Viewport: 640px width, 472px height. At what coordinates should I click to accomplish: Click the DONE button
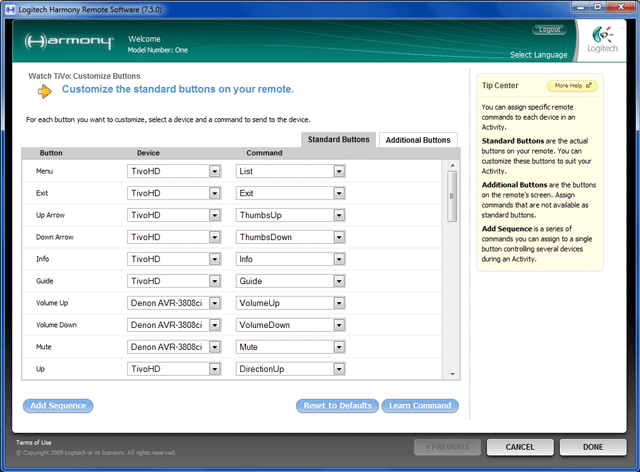[593, 447]
